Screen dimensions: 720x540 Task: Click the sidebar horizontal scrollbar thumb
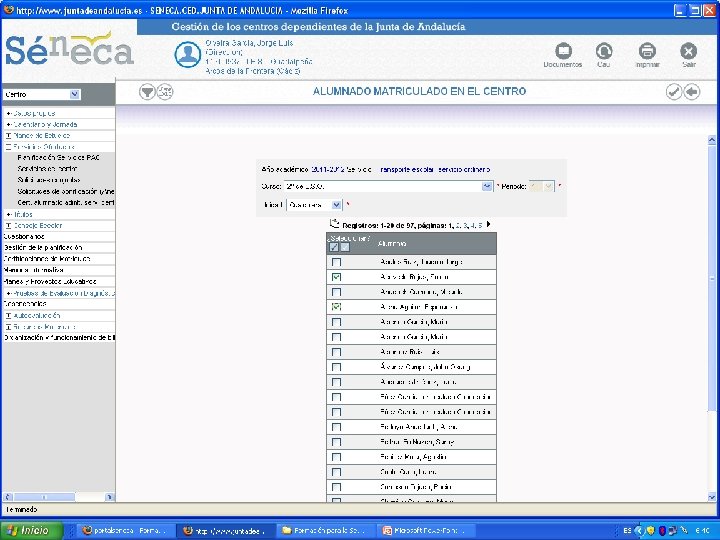point(44,497)
